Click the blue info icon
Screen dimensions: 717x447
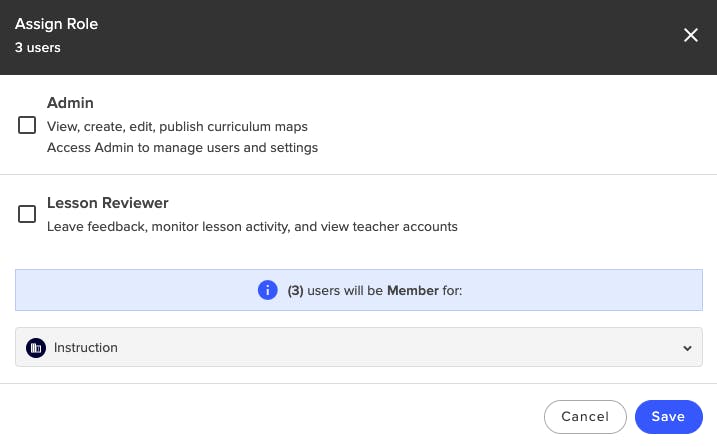pos(267,290)
